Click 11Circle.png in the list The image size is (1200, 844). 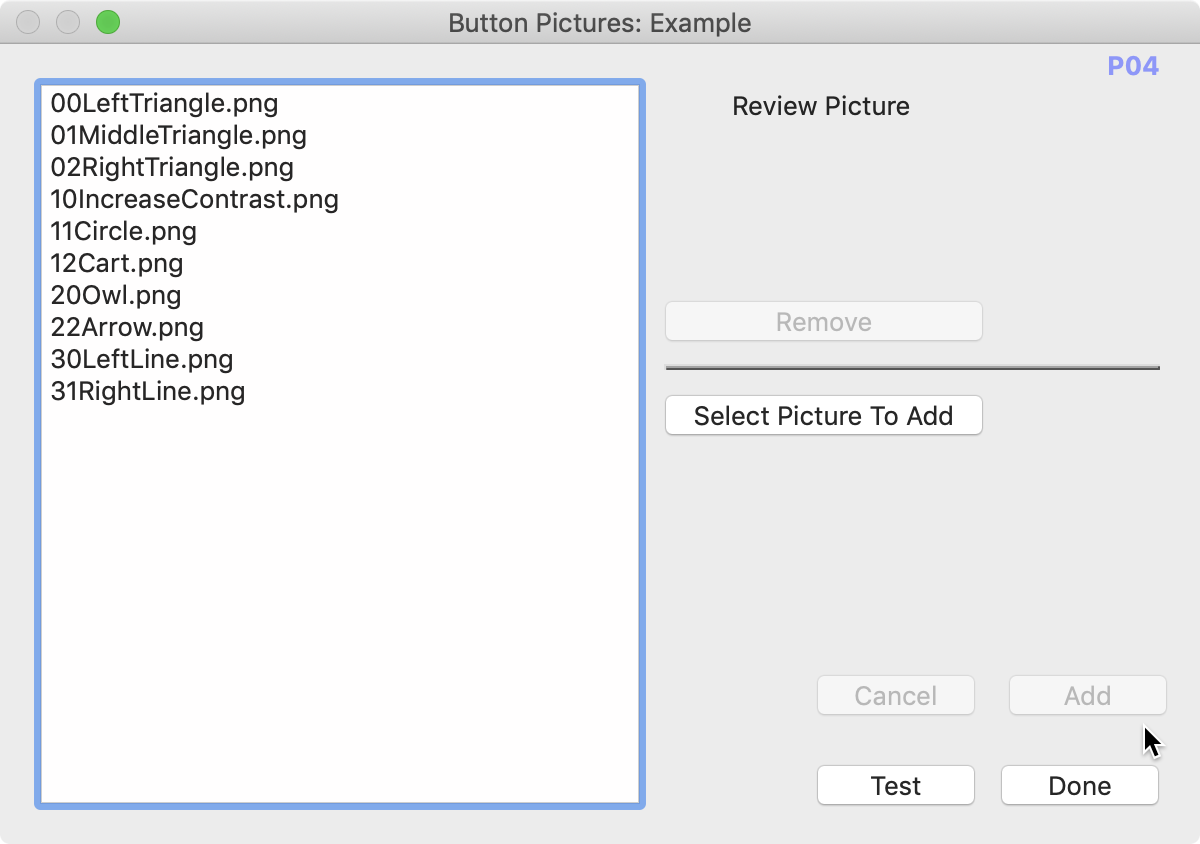(123, 232)
